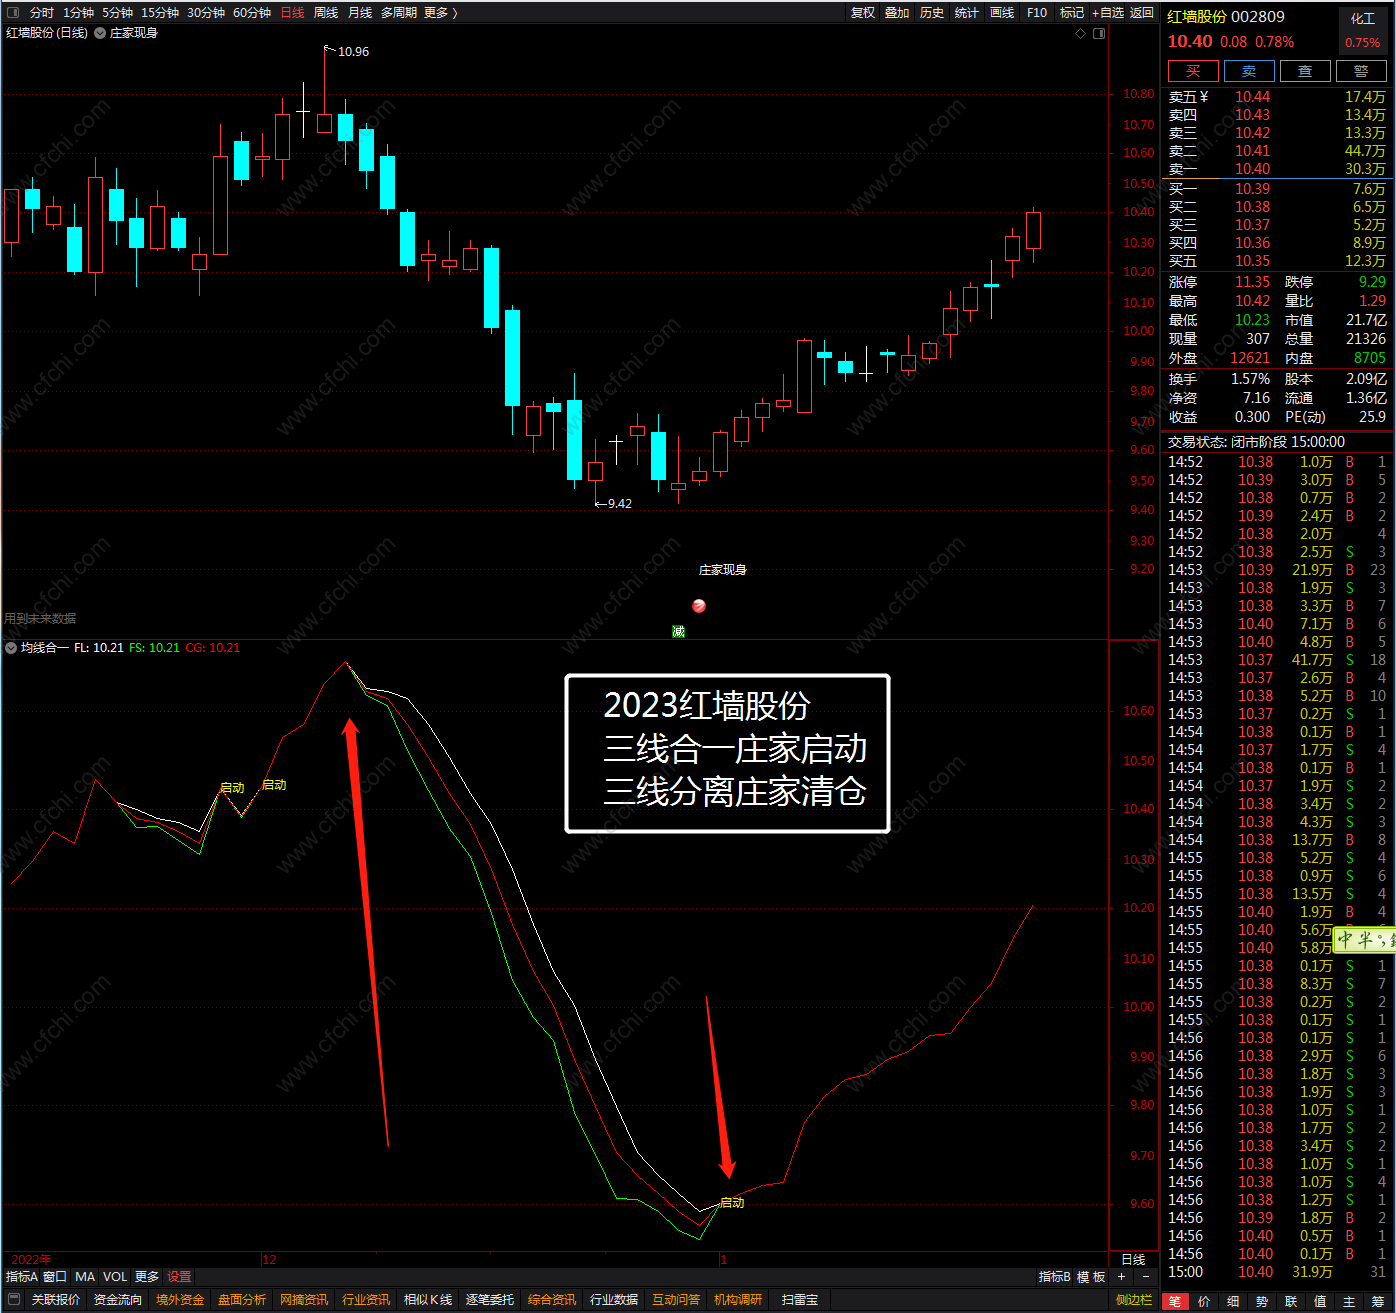Activate the 画线 drawing tool
This screenshot has height=1313, width=1396.
click(x=1002, y=13)
